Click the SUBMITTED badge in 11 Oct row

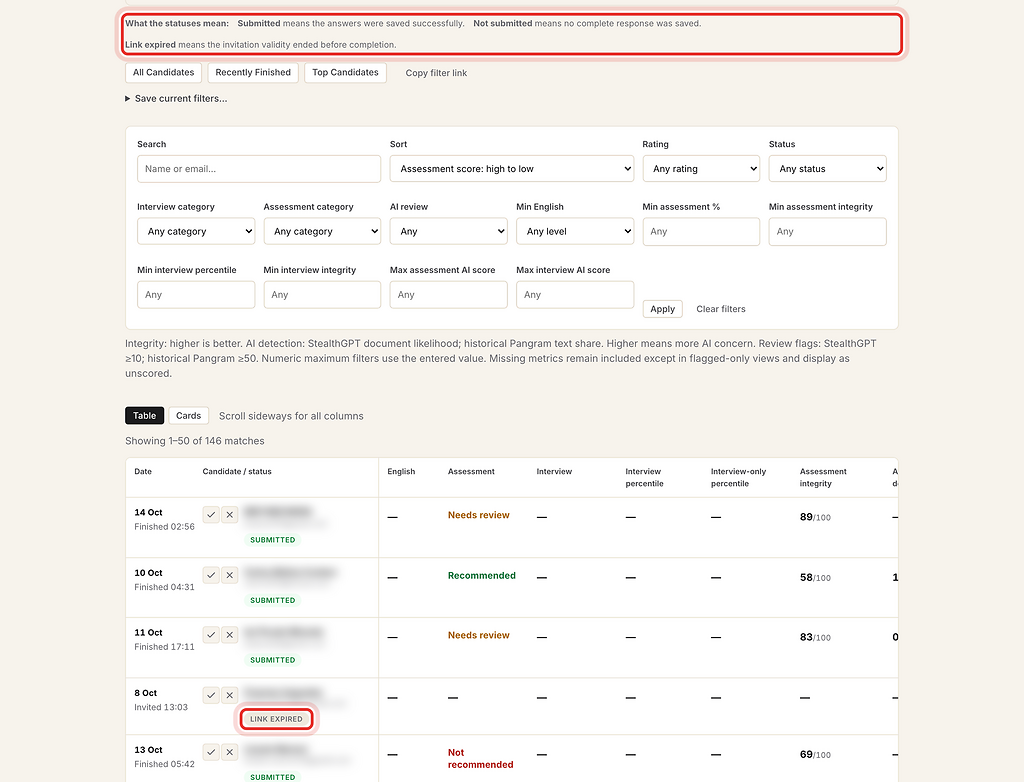272,660
